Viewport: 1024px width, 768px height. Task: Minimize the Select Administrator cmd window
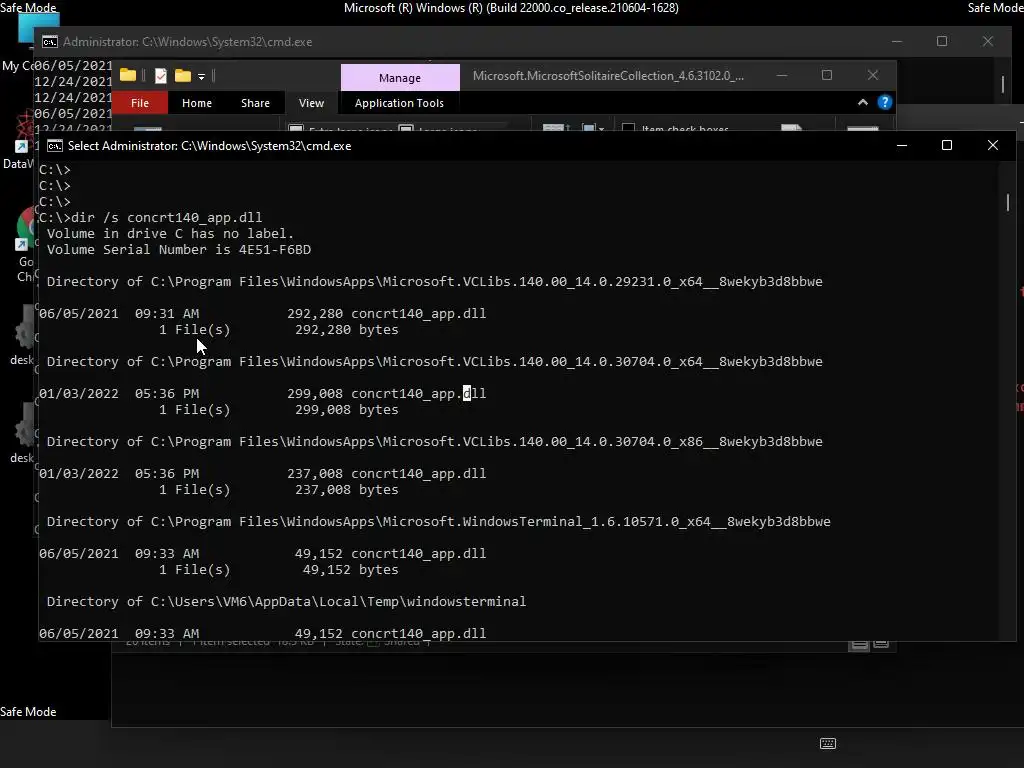click(x=902, y=145)
